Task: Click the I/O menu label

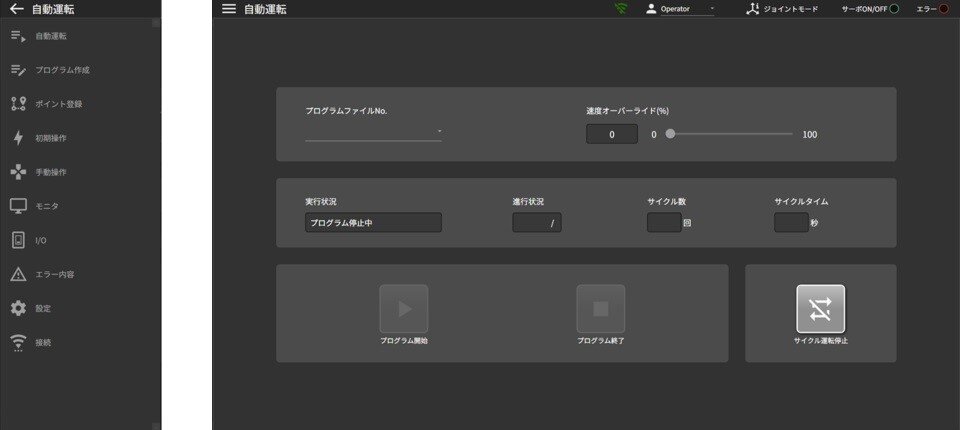Action: click(x=40, y=241)
